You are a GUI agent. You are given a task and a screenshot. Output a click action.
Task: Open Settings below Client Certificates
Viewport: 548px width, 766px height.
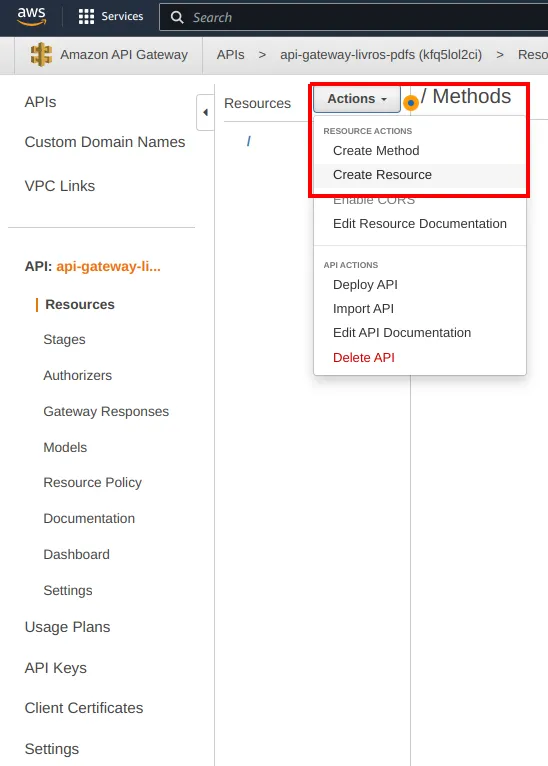click(52, 749)
